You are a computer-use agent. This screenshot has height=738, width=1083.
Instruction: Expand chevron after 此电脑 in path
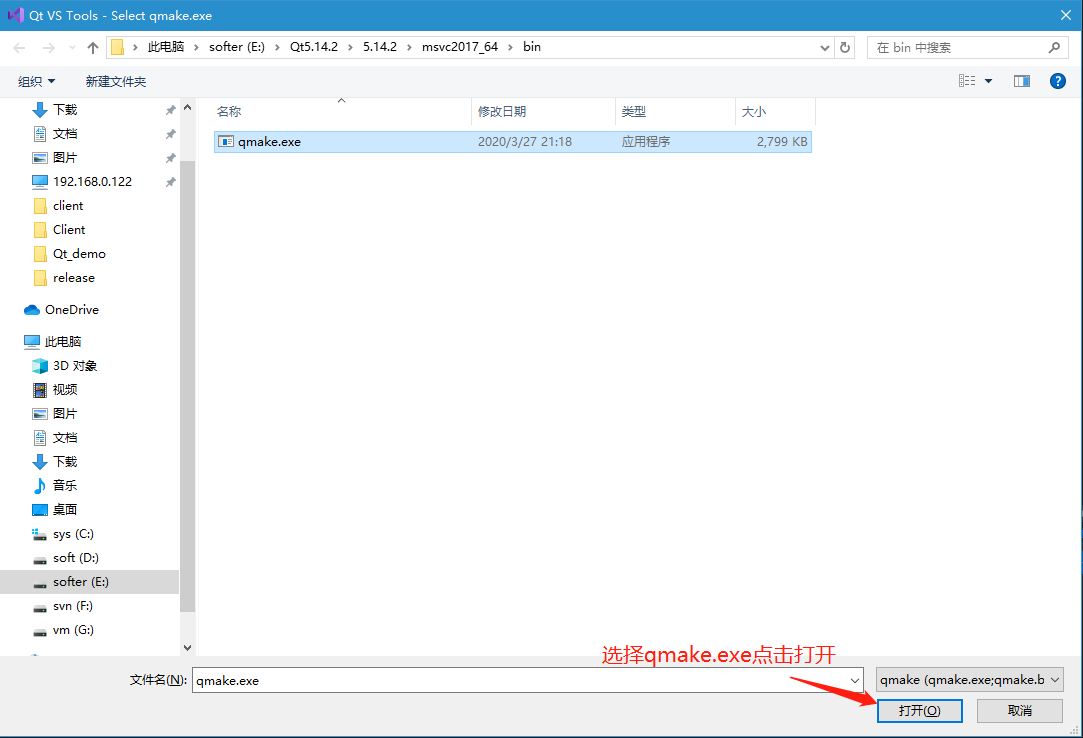[x=196, y=47]
